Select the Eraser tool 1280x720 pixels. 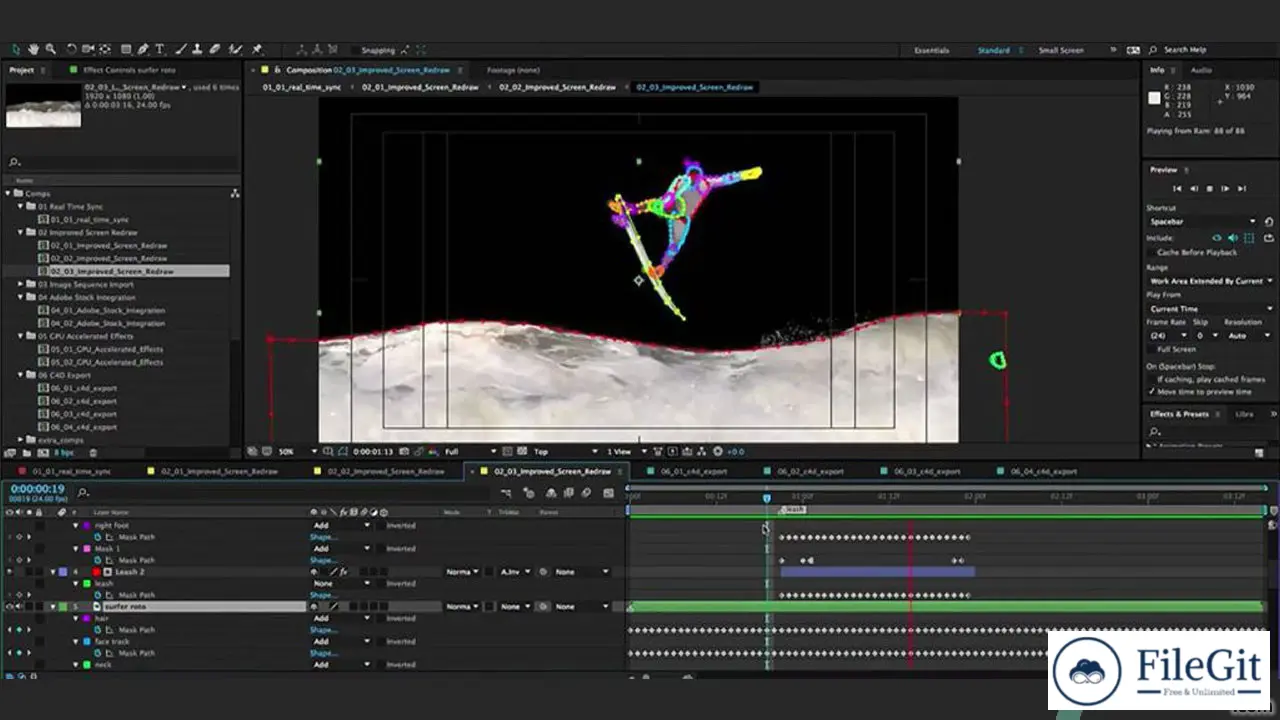pos(215,49)
